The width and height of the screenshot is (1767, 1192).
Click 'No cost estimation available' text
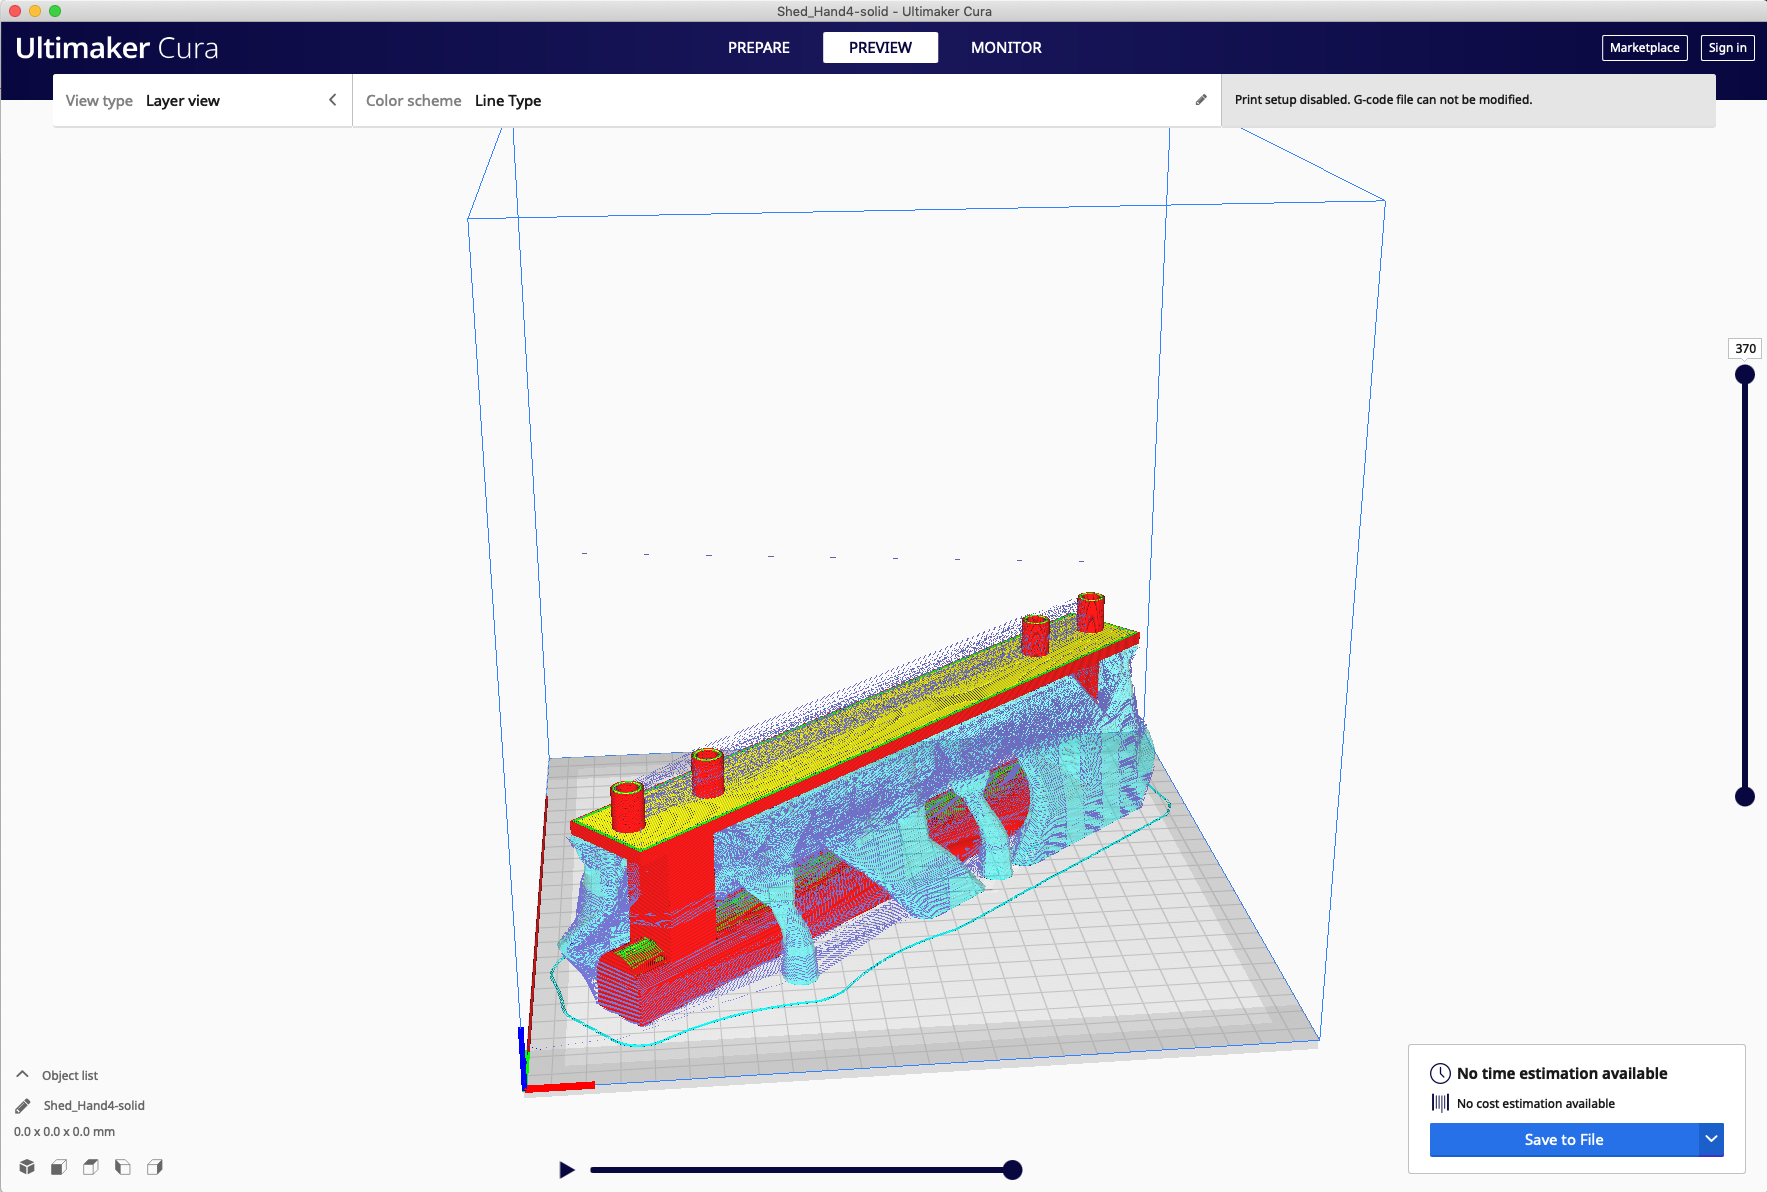point(1536,1104)
